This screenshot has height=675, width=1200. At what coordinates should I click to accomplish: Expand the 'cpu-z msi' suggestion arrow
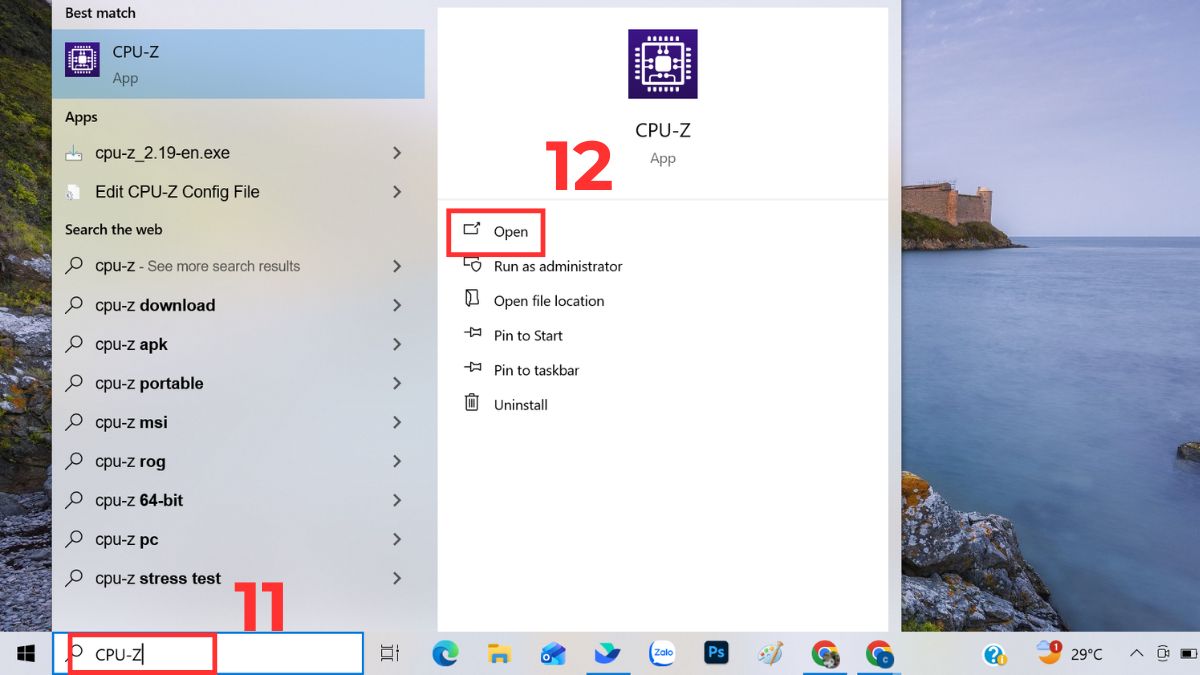397,422
